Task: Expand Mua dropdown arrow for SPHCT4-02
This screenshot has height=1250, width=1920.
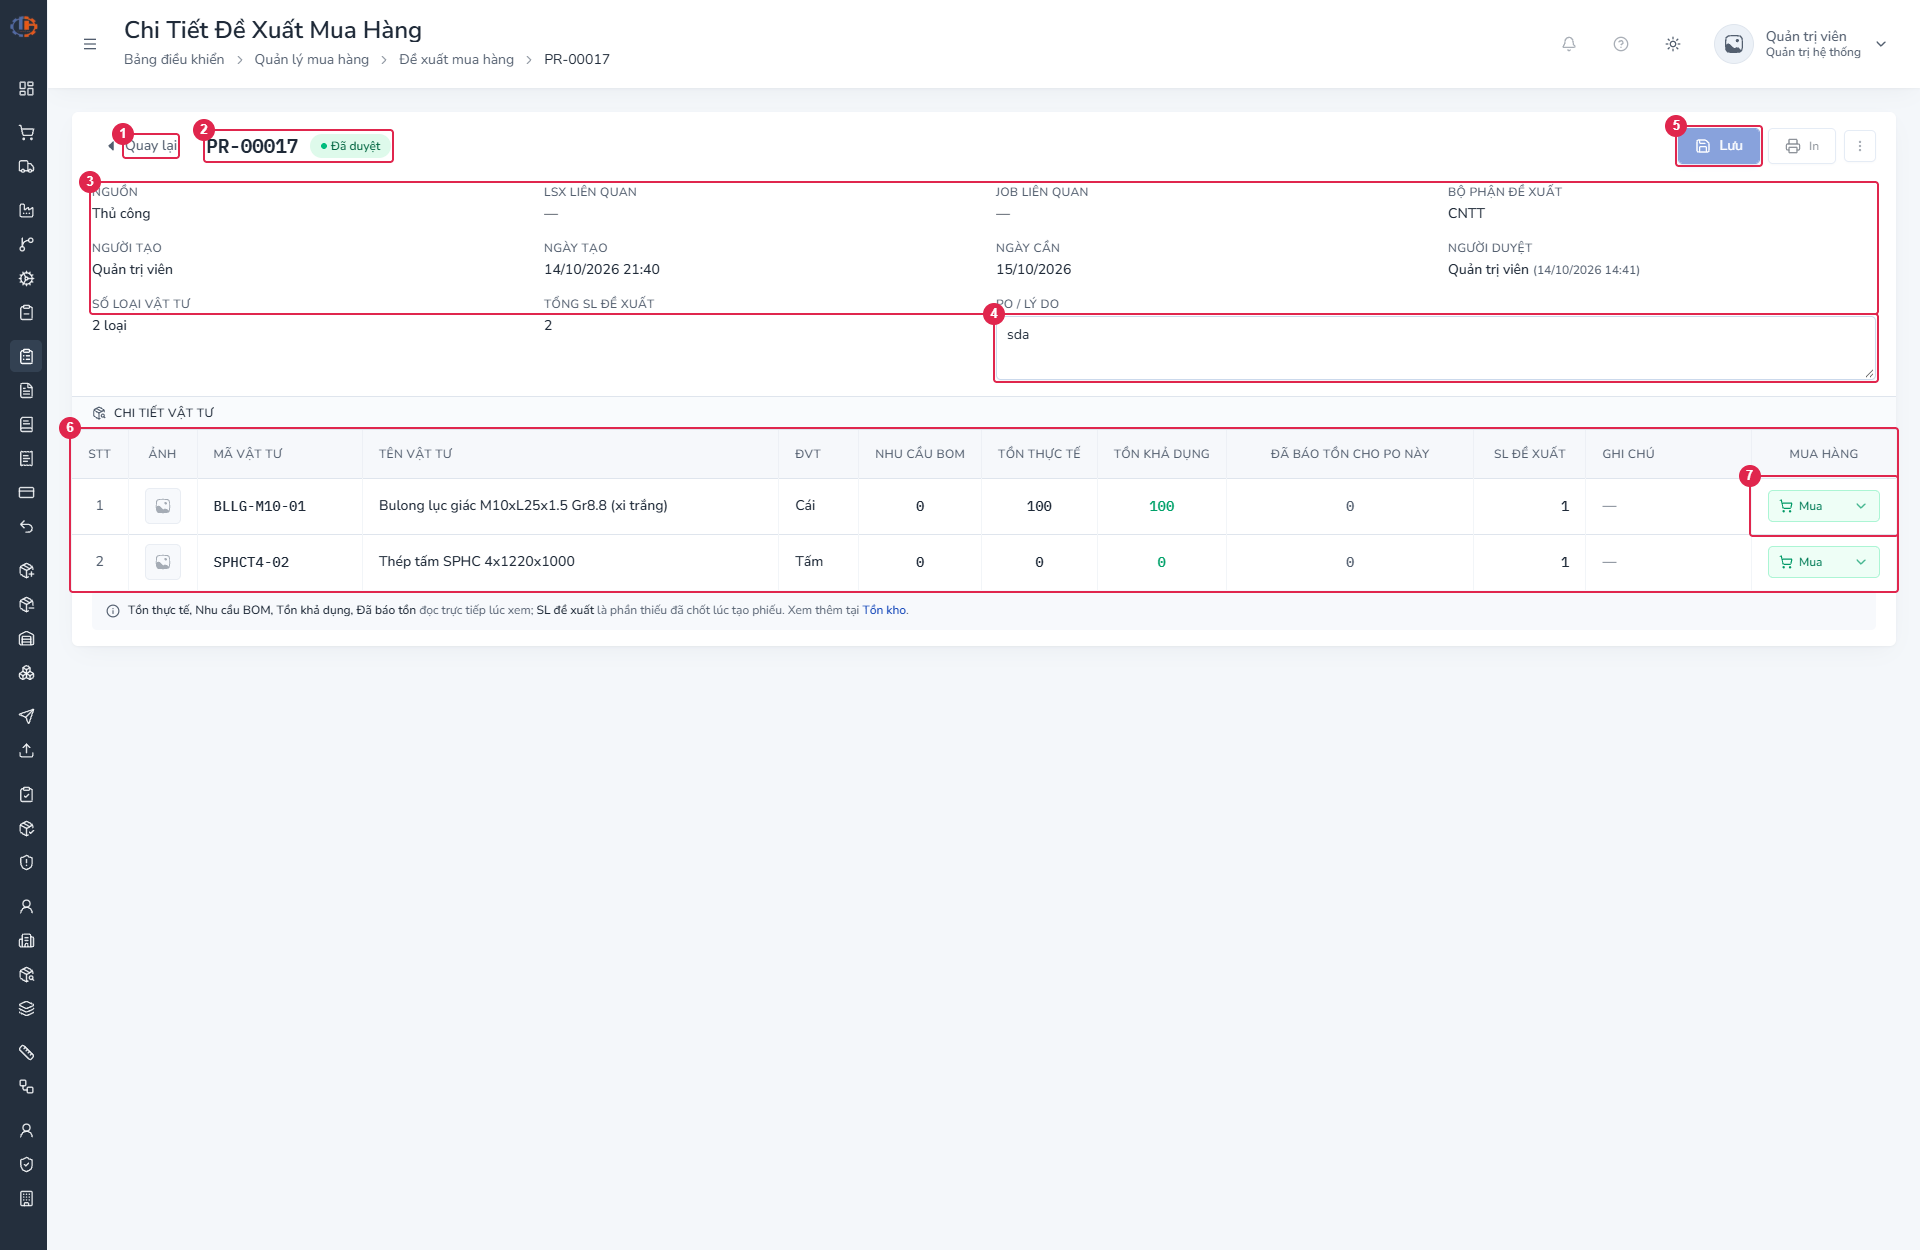Action: pos(1861,562)
